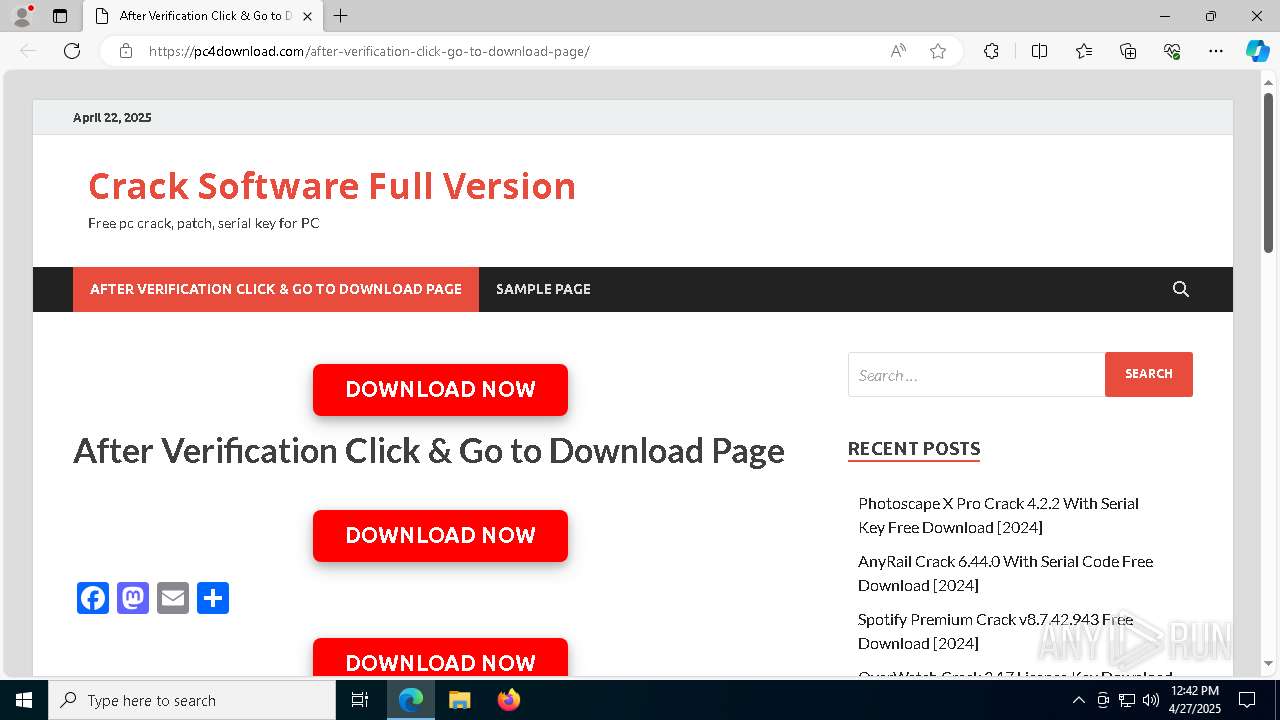The height and width of the screenshot is (720, 1280).
Task: Share the page via Email icon
Action: 173,598
